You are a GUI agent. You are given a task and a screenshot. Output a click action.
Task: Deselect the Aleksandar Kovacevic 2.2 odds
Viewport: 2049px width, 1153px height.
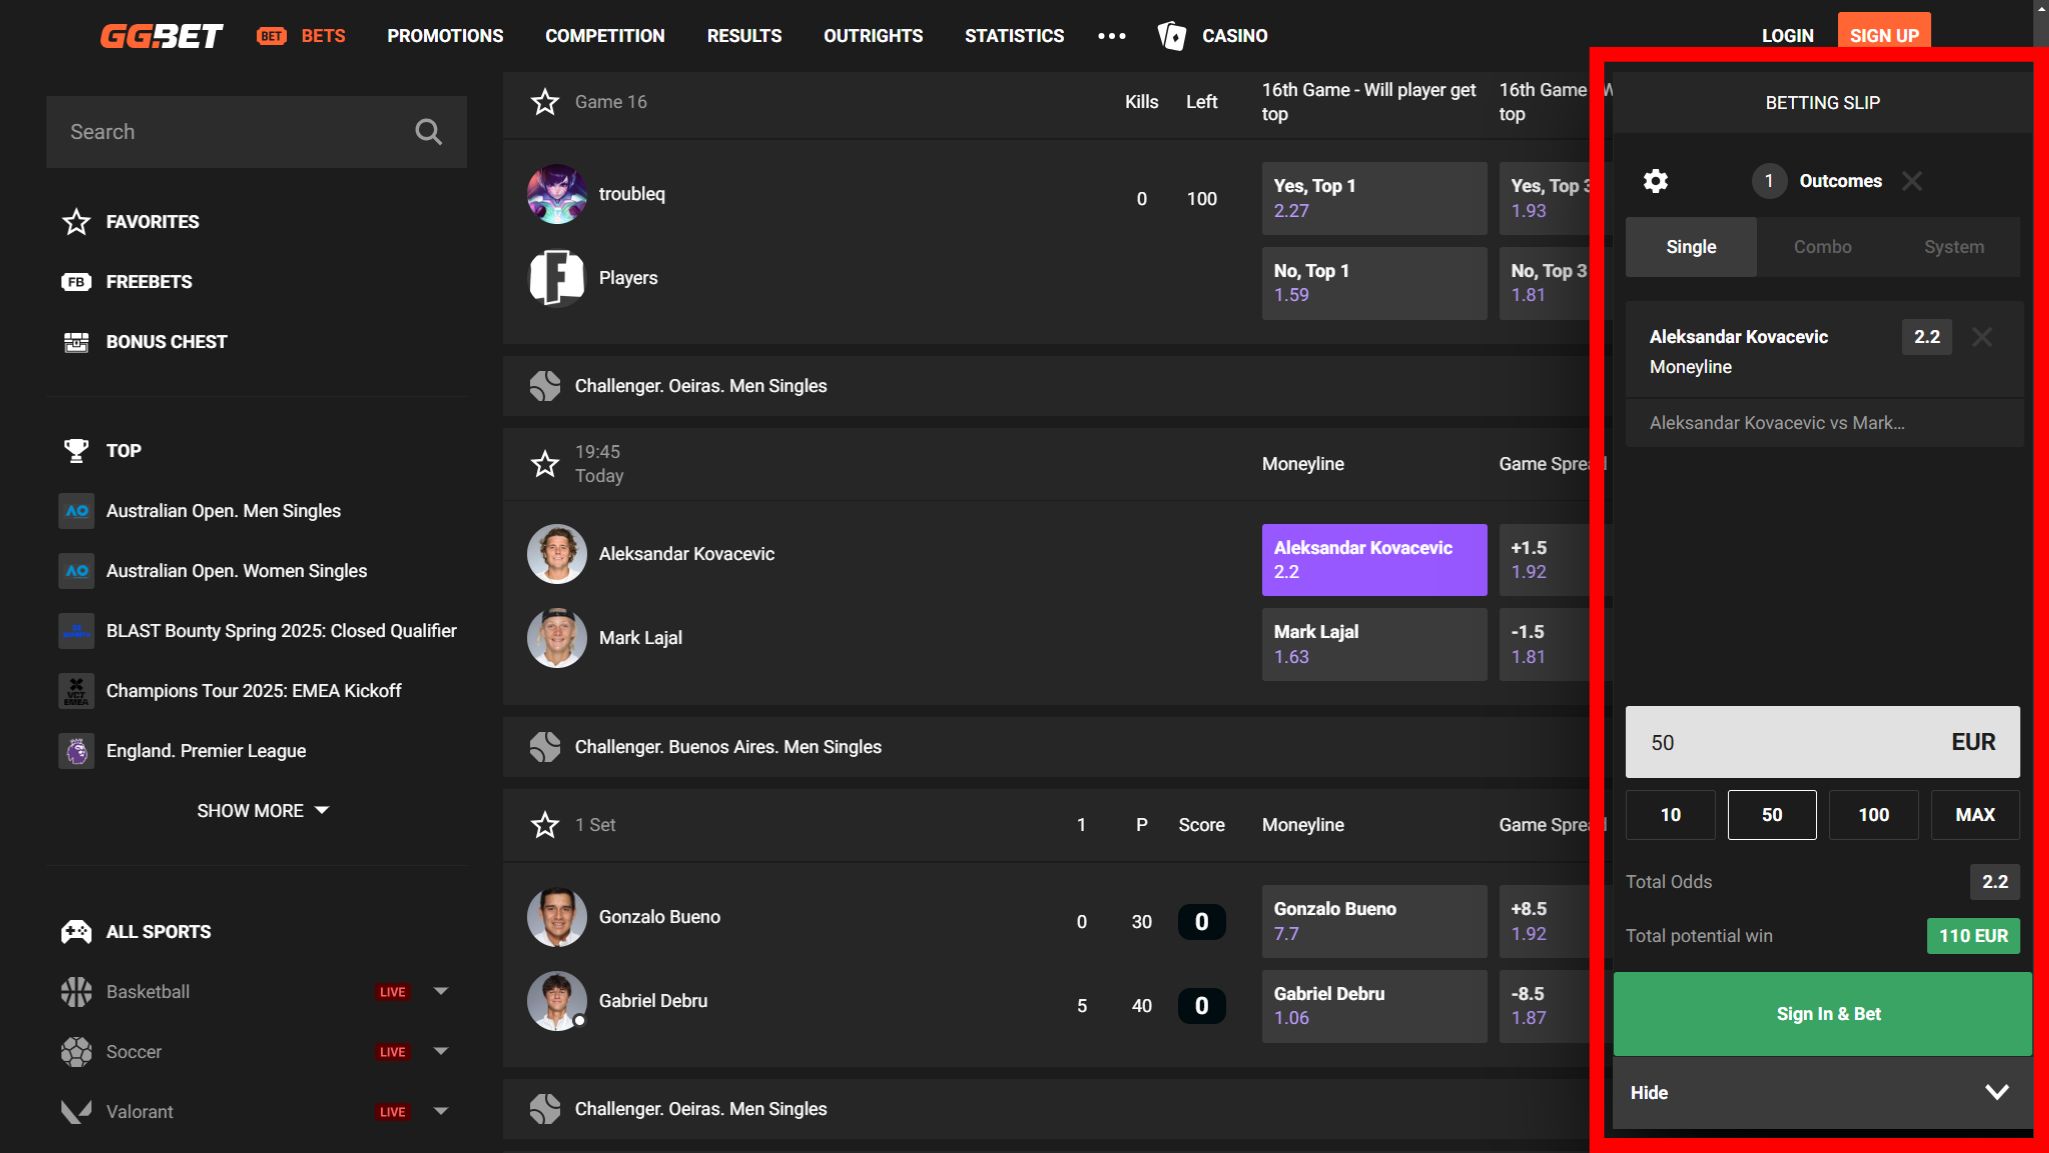pos(1374,560)
